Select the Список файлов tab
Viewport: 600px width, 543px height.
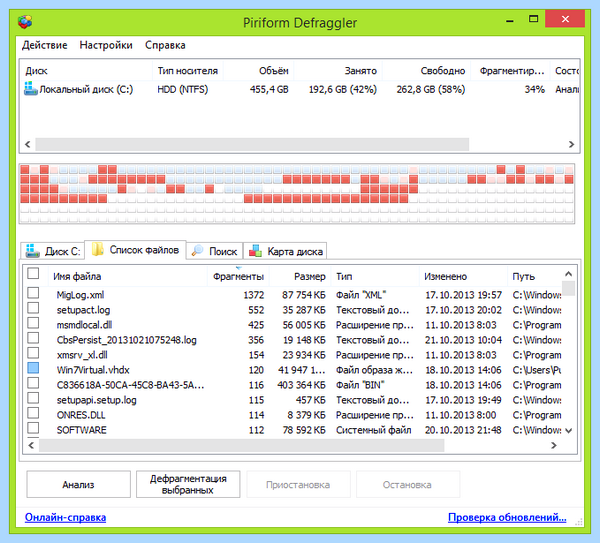(135, 249)
